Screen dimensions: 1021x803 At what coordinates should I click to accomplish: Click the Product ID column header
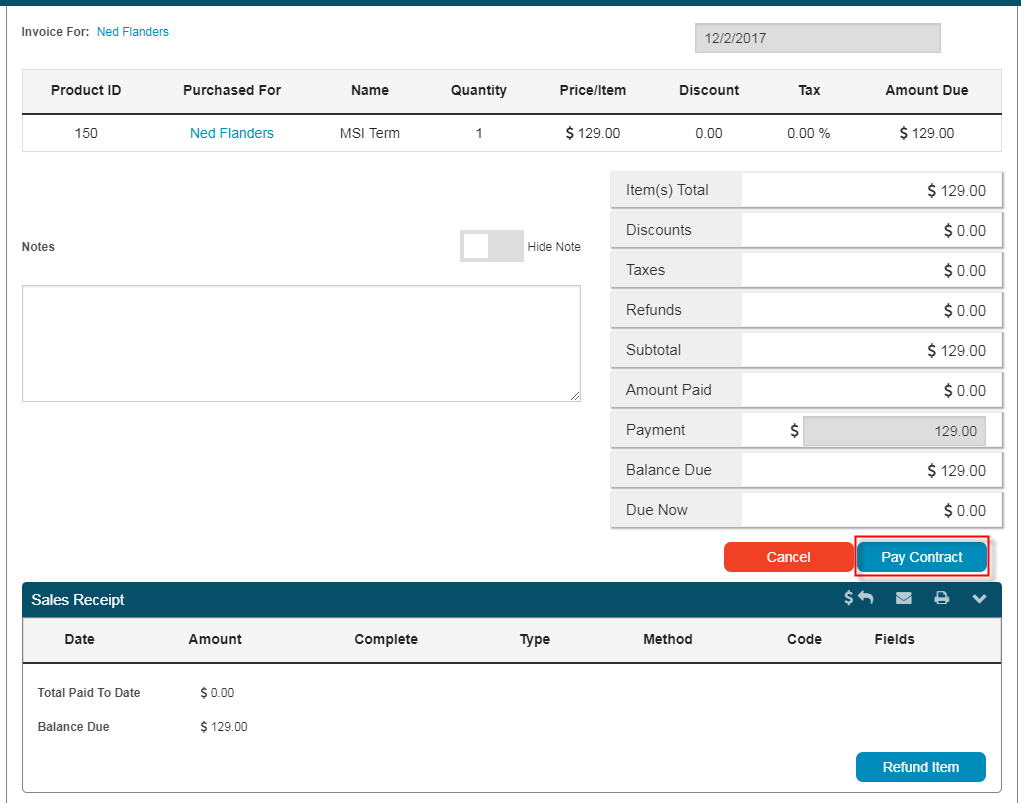(86, 90)
